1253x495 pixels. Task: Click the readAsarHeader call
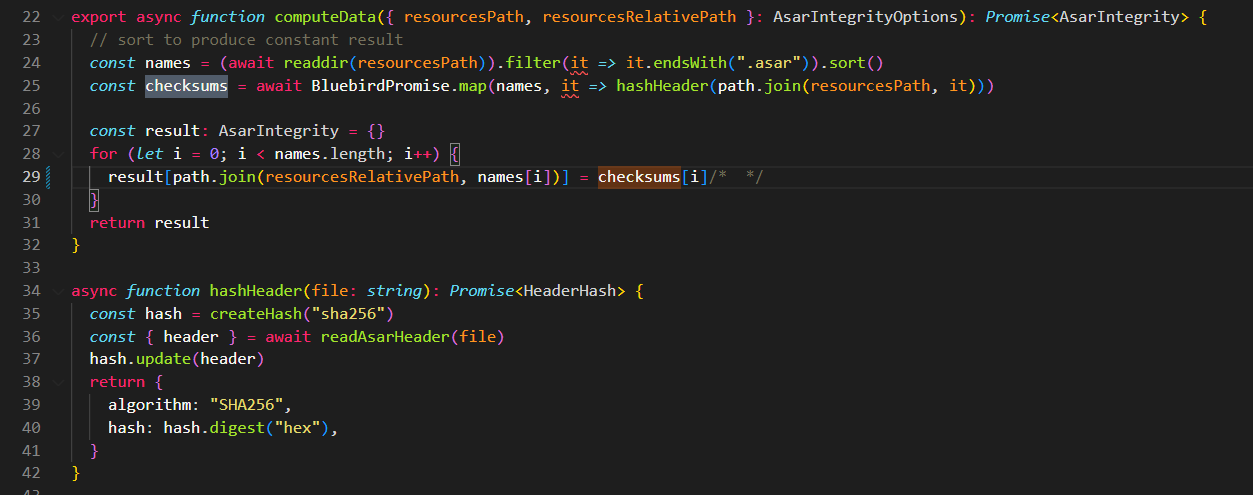pyautogui.click(x=385, y=337)
